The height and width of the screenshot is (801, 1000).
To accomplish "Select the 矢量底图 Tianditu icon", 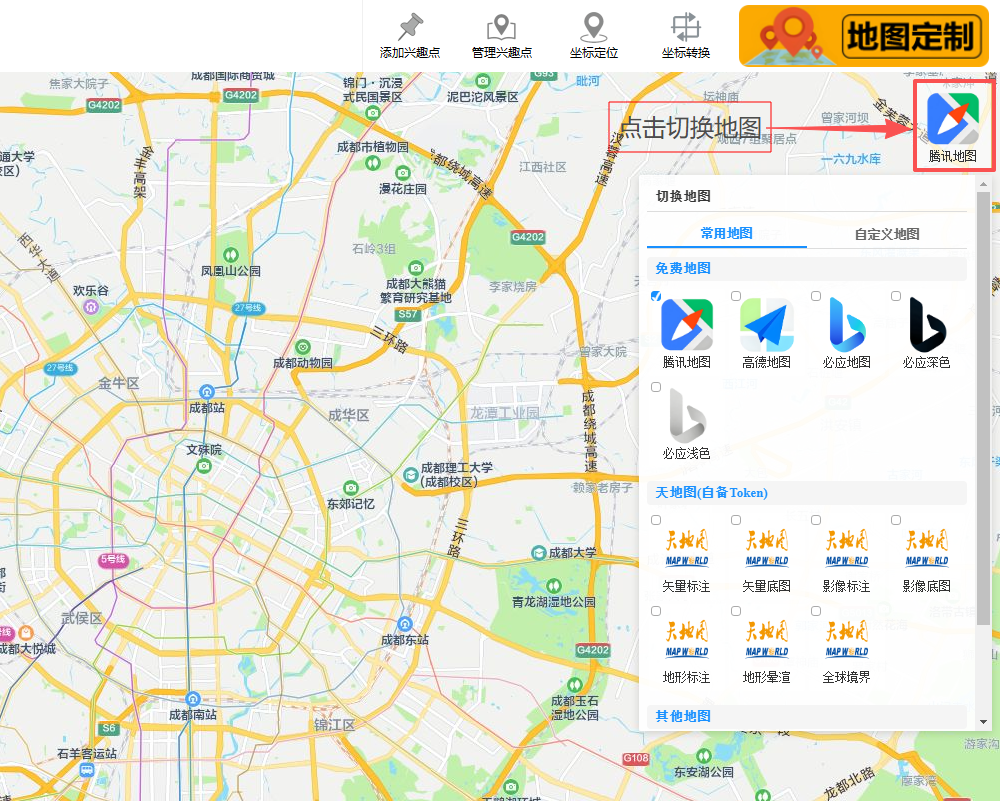I will click(x=767, y=548).
